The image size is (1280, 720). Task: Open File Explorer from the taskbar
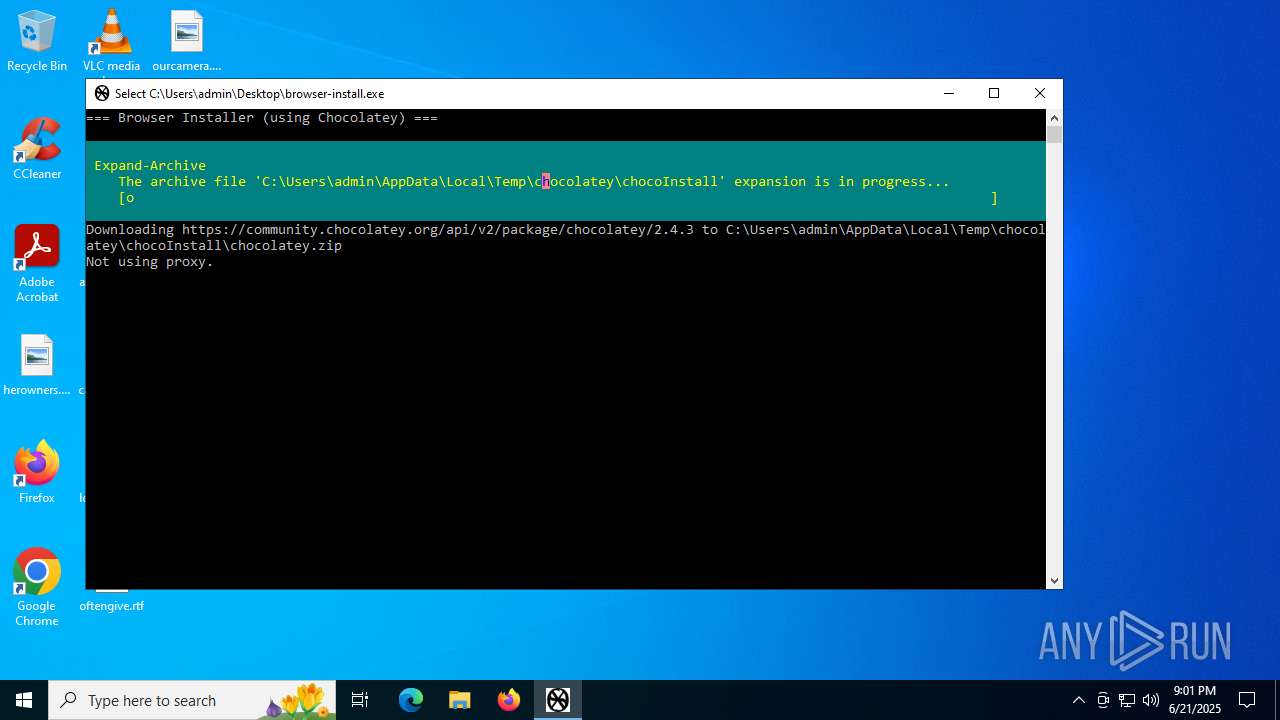(460, 700)
